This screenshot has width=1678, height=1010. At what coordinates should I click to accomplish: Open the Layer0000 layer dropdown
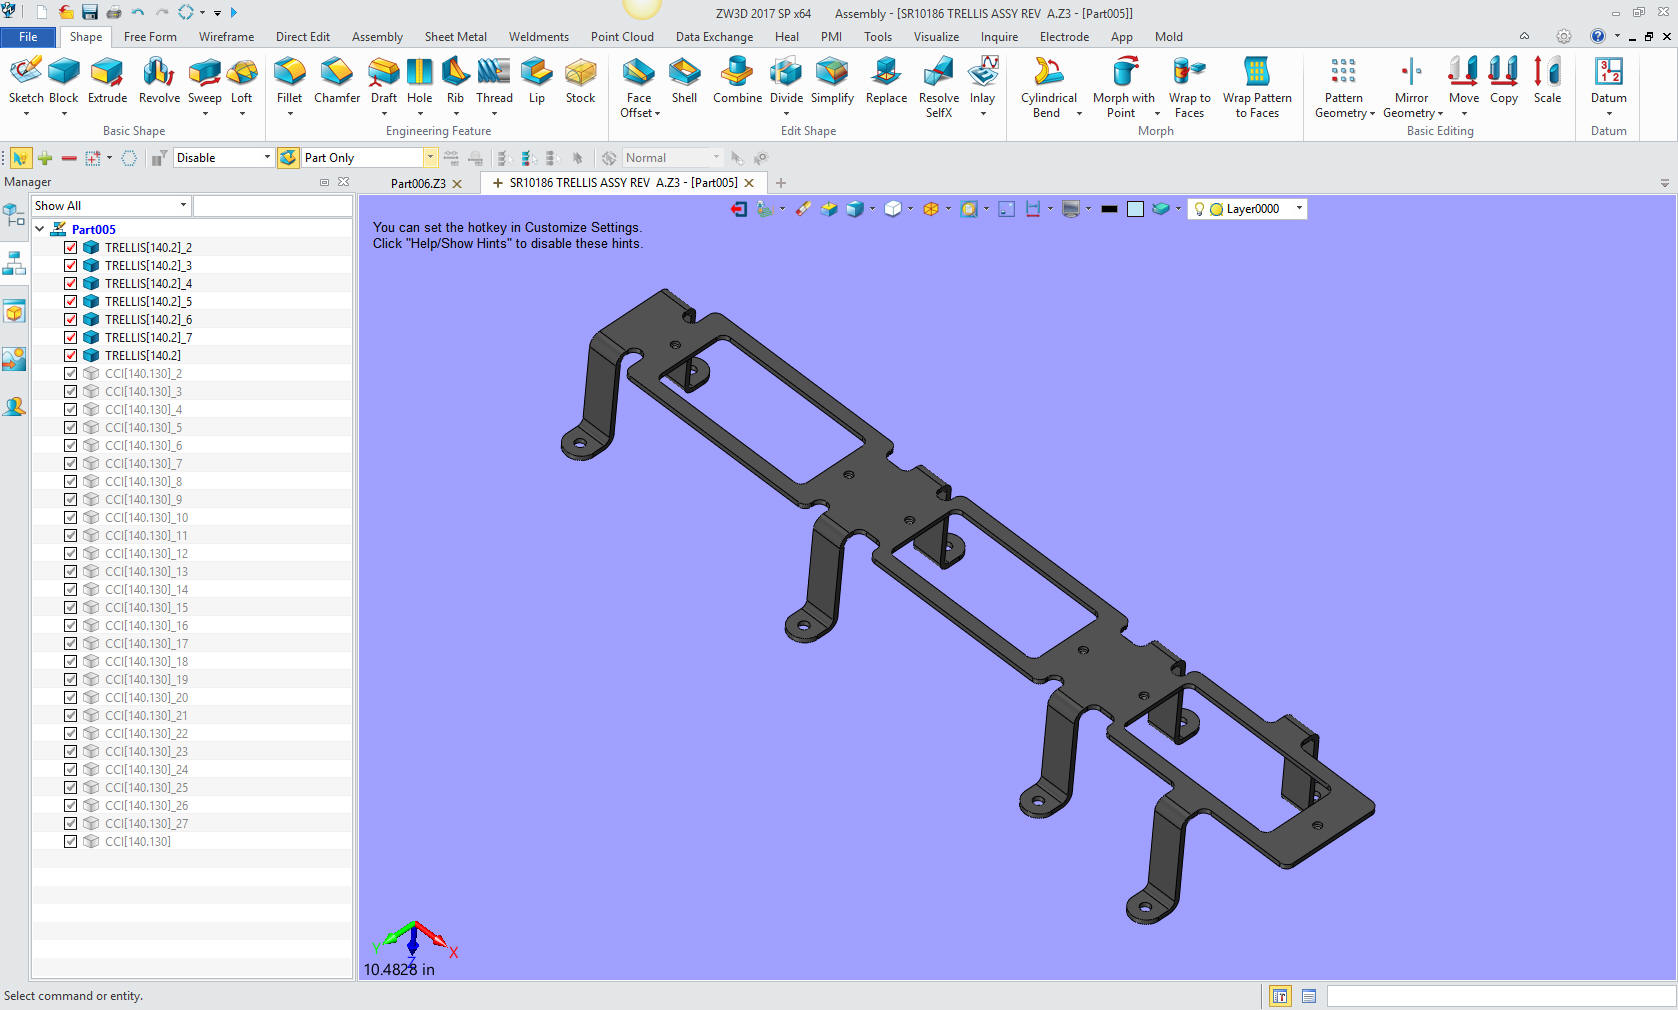click(x=1299, y=209)
